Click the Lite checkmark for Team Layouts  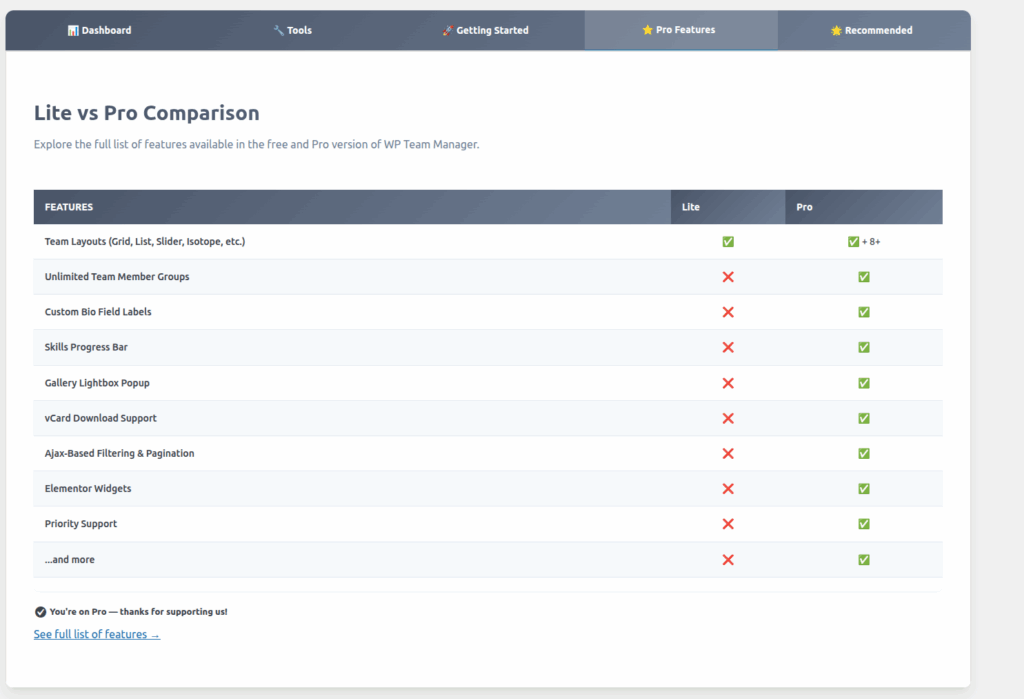point(728,242)
